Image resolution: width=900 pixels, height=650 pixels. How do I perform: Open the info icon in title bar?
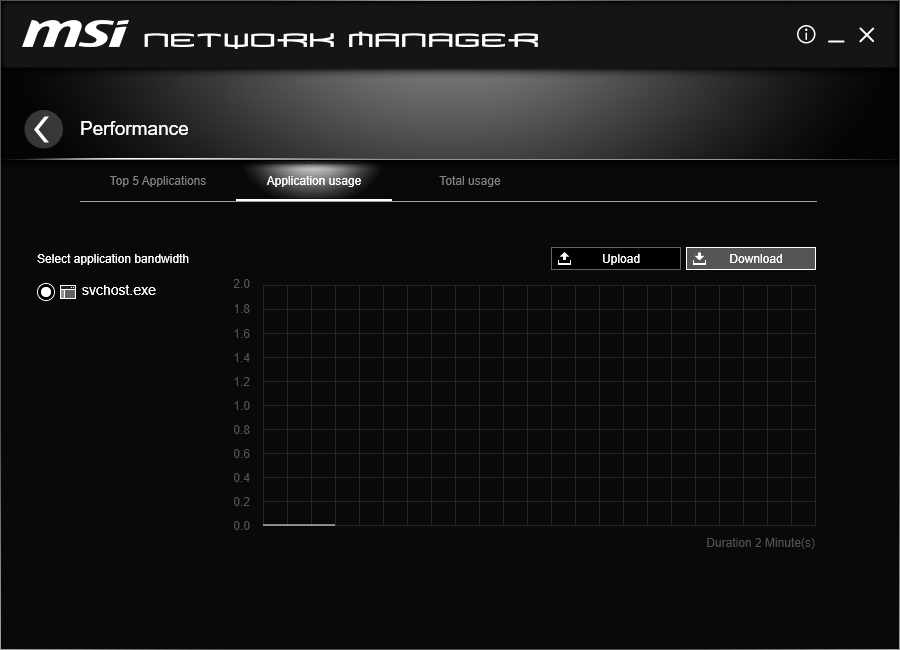806,34
